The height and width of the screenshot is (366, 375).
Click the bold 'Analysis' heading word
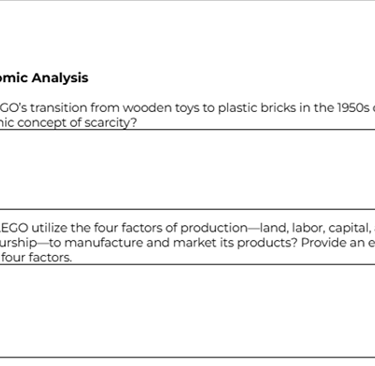60,78
